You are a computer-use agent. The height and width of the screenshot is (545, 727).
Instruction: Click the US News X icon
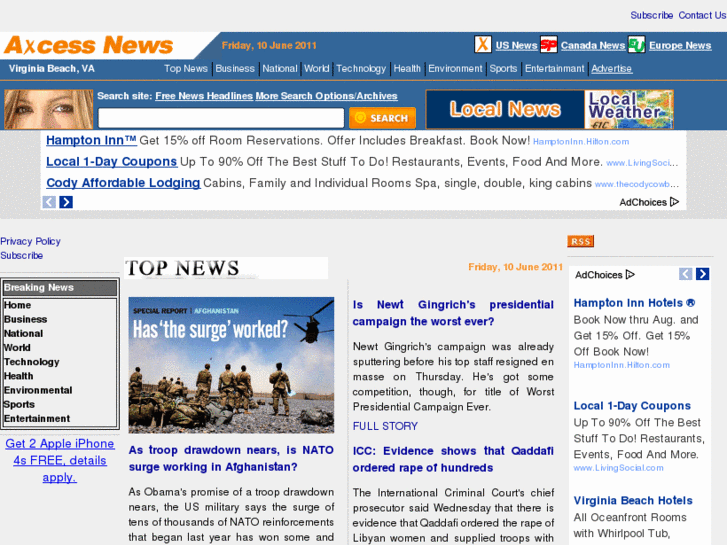[x=483, y=45]
